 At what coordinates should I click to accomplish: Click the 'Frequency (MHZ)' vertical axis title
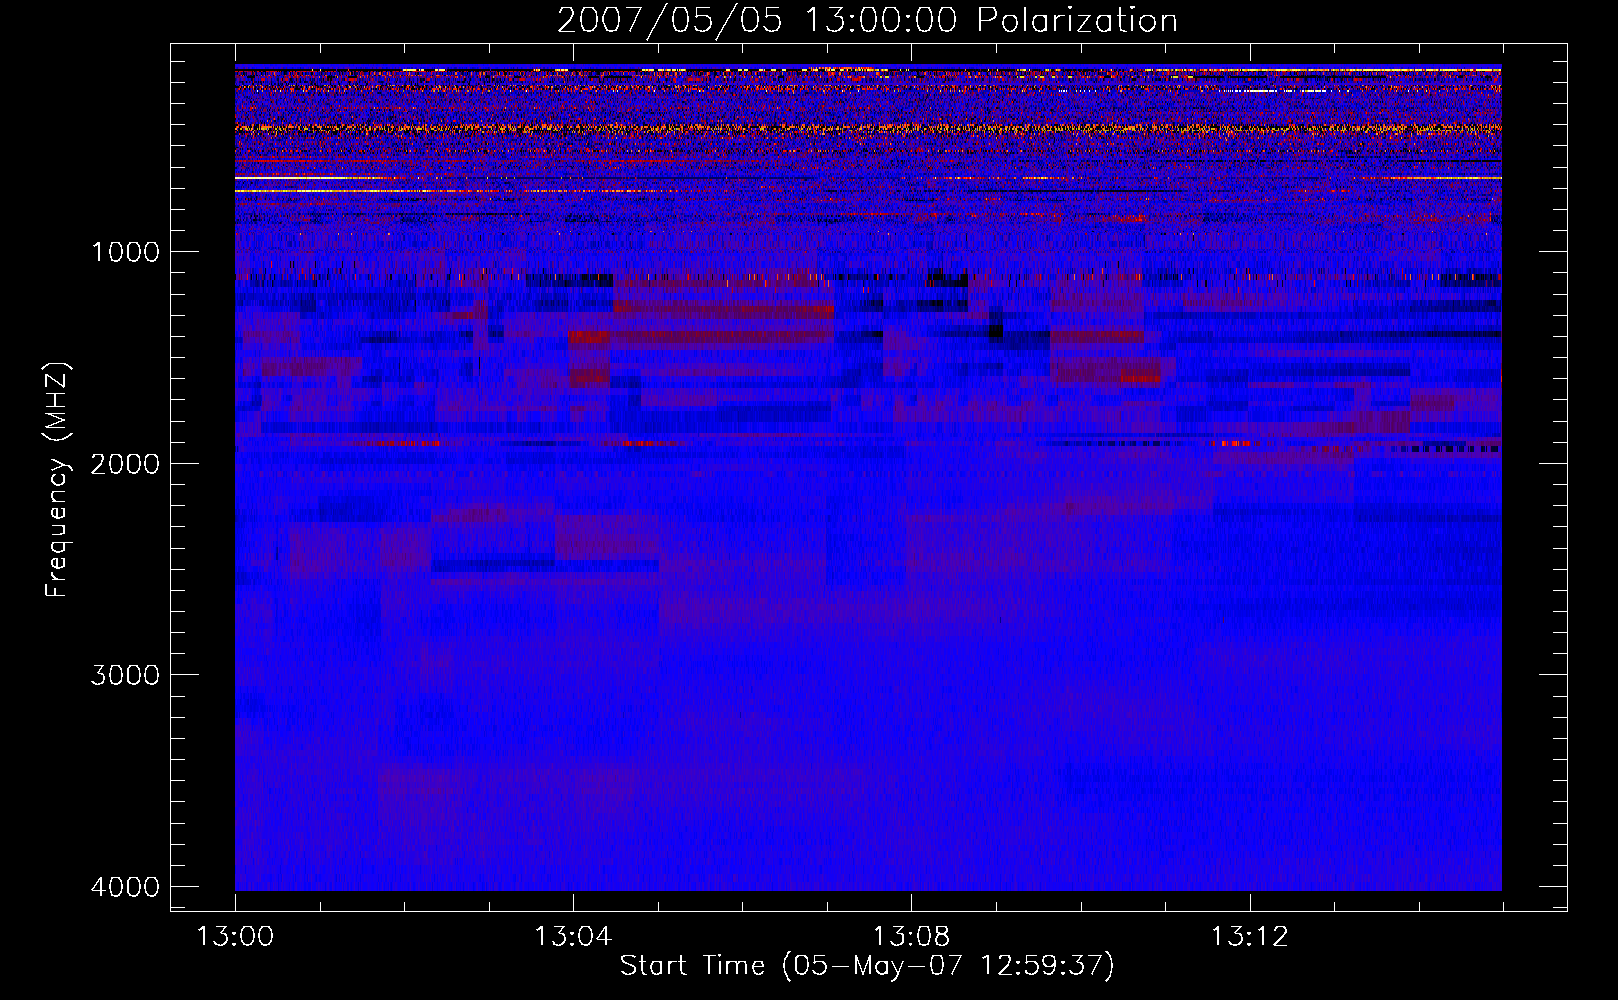pos(57,480)
